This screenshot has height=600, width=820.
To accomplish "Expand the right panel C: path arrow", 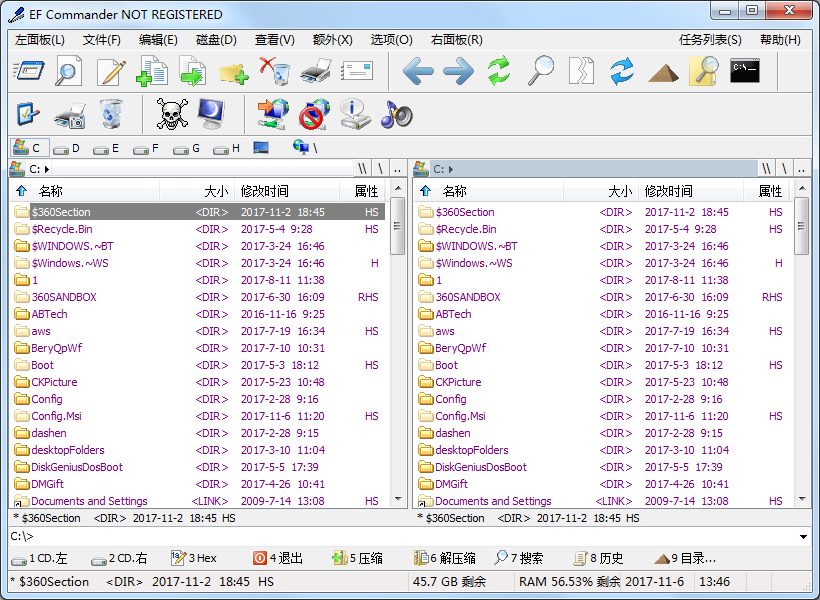I will pos(451,169).
